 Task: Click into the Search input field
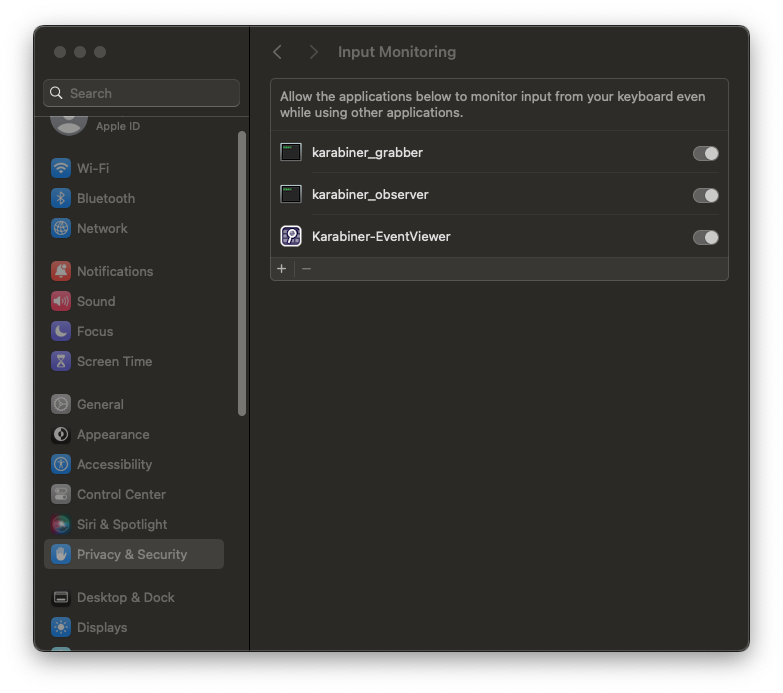tap(141, 93)
